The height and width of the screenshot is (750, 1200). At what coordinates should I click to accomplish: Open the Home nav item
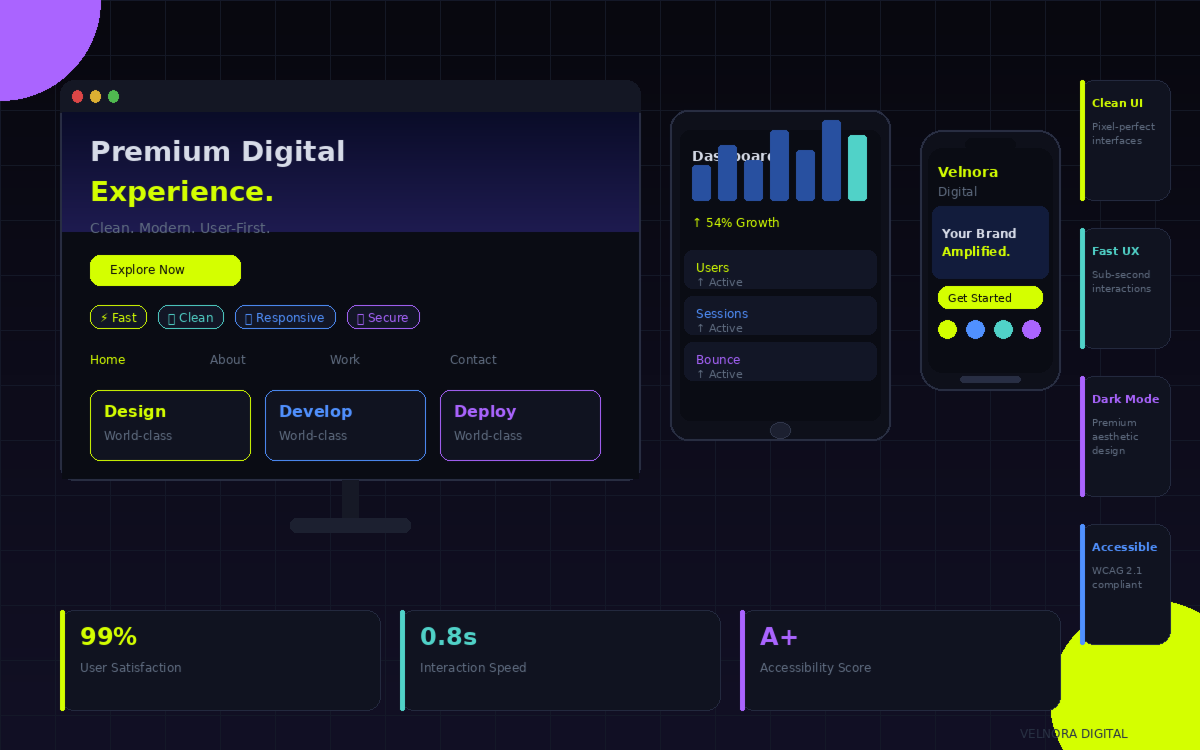[108, 360]
